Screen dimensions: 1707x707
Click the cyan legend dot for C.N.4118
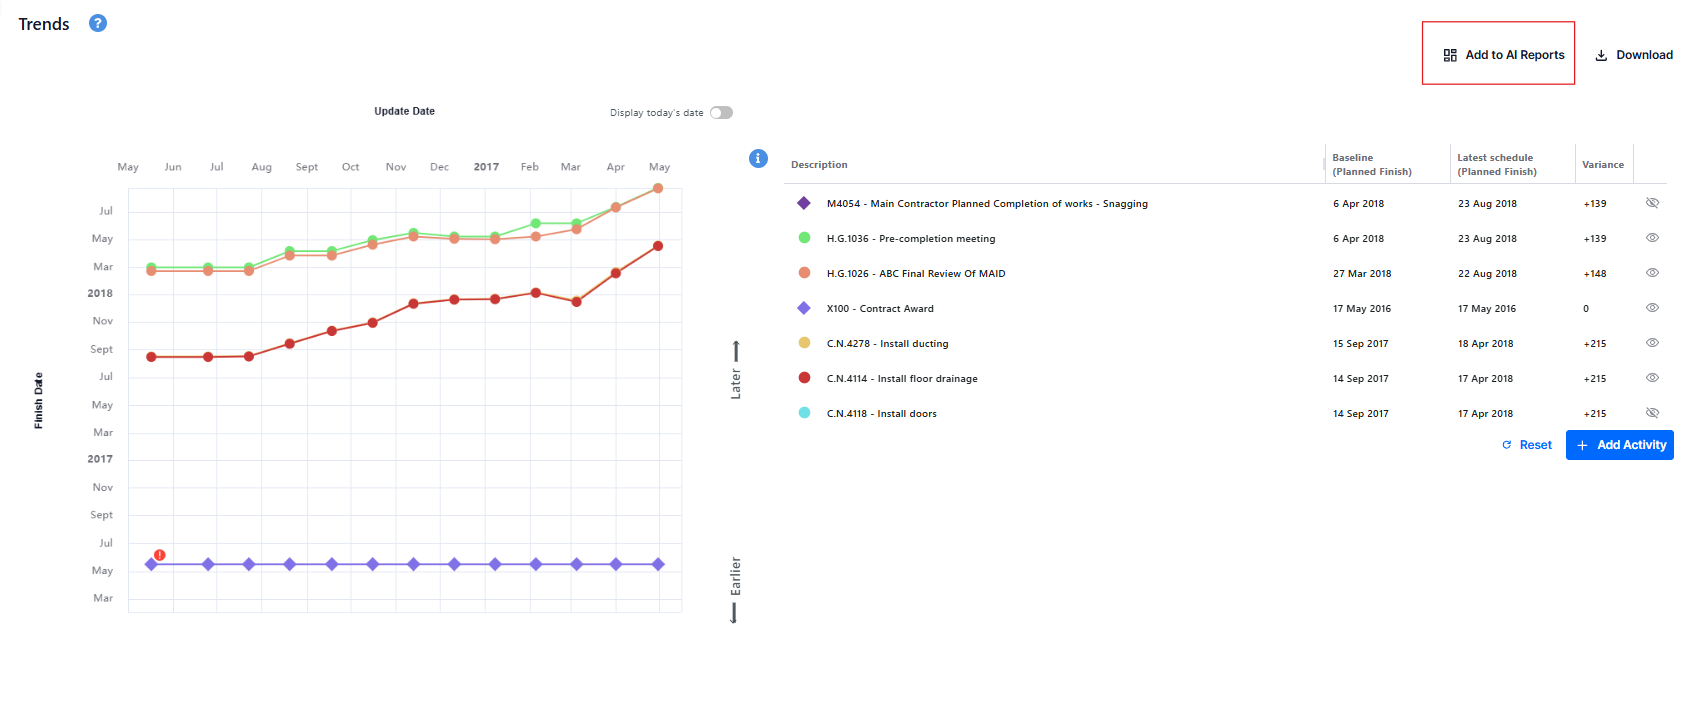pyautogui.click(x=804, y=413)
